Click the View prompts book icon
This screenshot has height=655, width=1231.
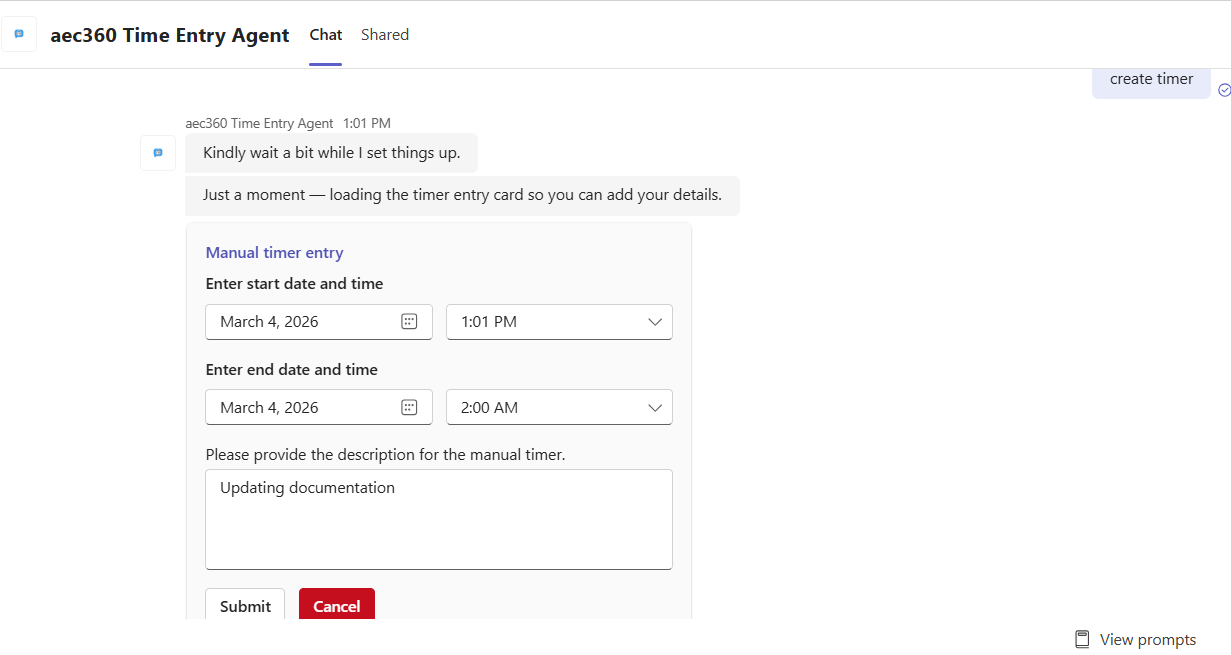(1082, 640)
